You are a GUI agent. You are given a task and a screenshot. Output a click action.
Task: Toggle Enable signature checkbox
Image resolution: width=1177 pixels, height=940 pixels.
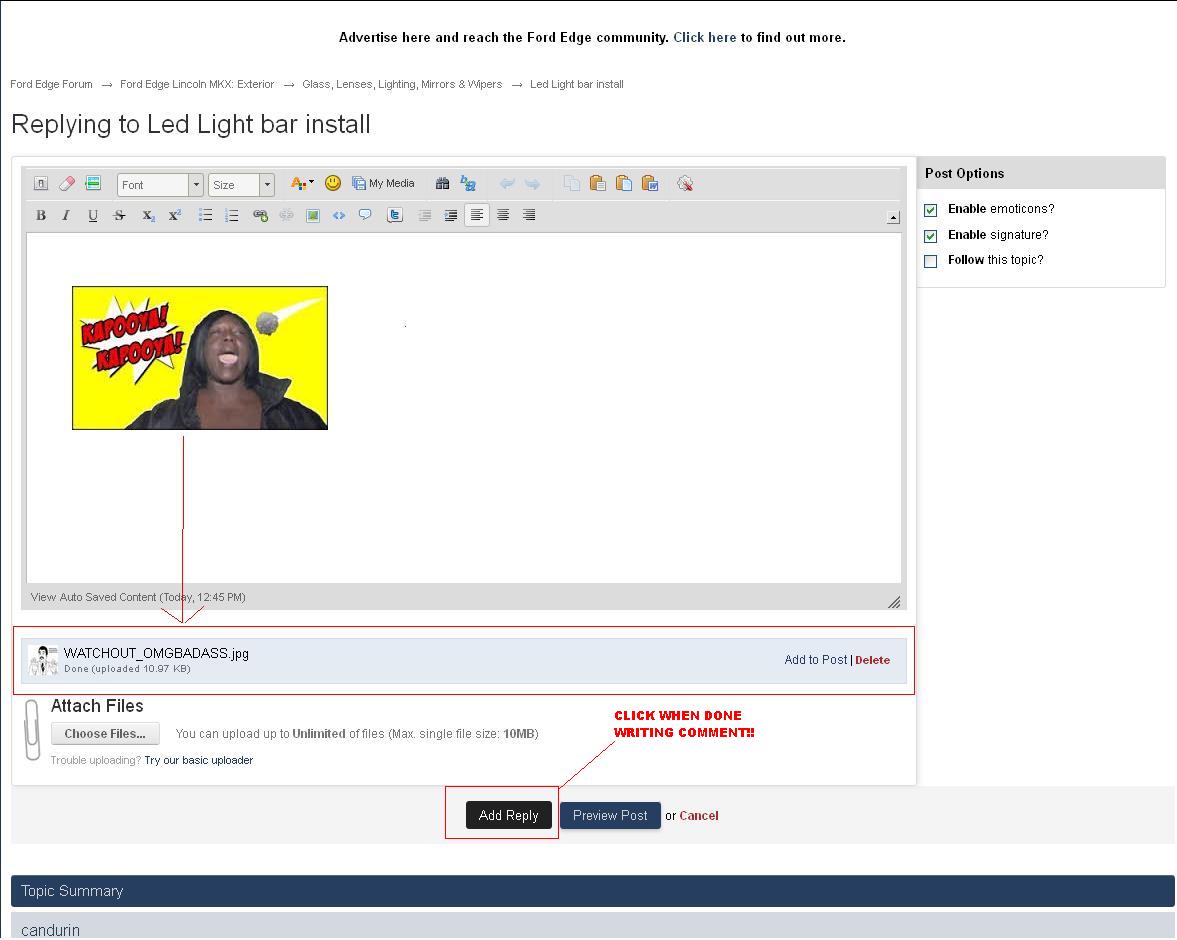pos(931,236)
